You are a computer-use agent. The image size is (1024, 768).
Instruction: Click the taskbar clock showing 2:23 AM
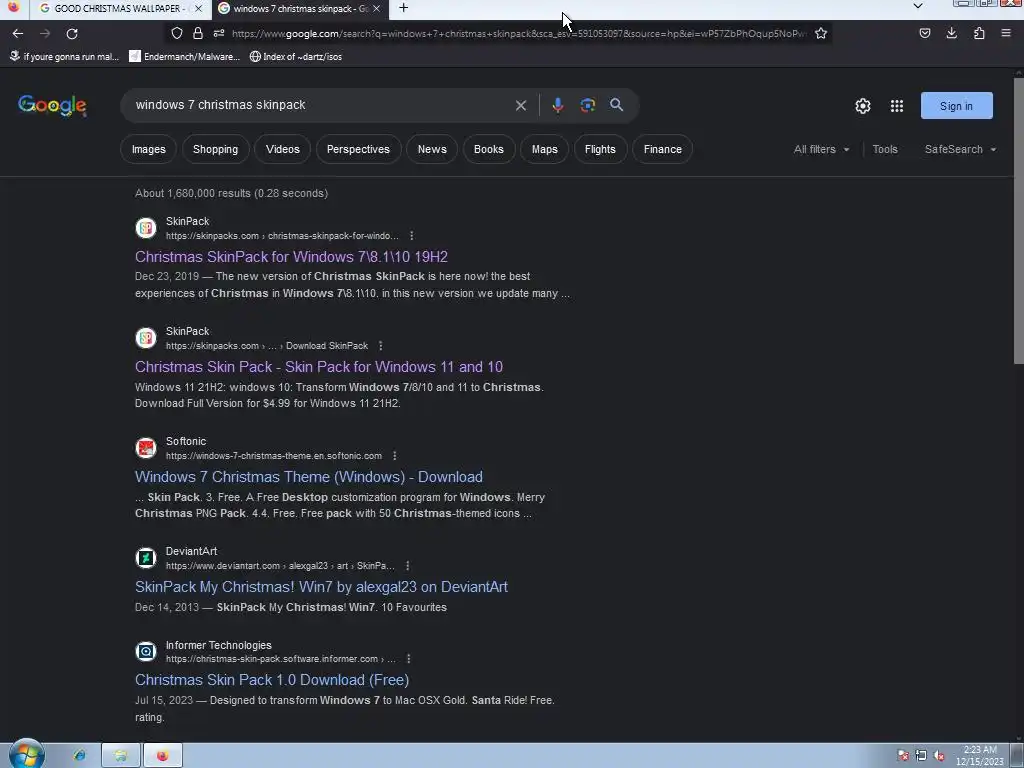[x=980, y=756]
